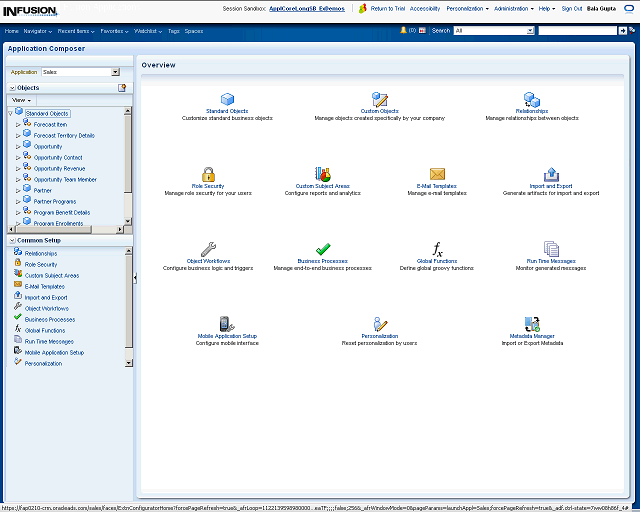Collapse the Common Setup panel
Viewport: 640px width, 512px height.
[x=11, y=241]
